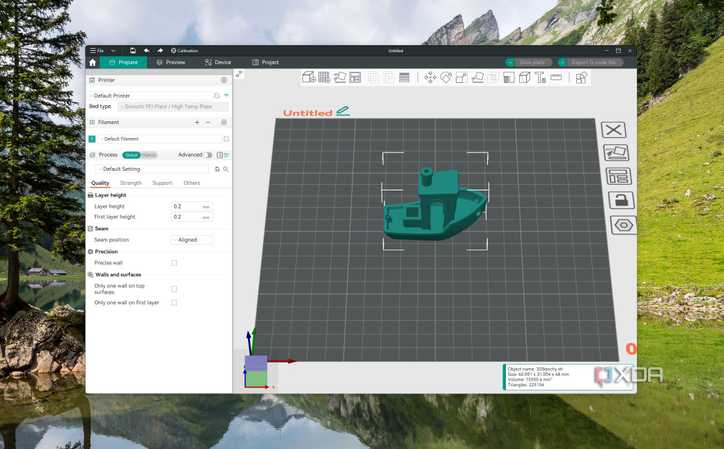Open the Others settings tab
Screen dimensions: 724x449
point(192,183)
